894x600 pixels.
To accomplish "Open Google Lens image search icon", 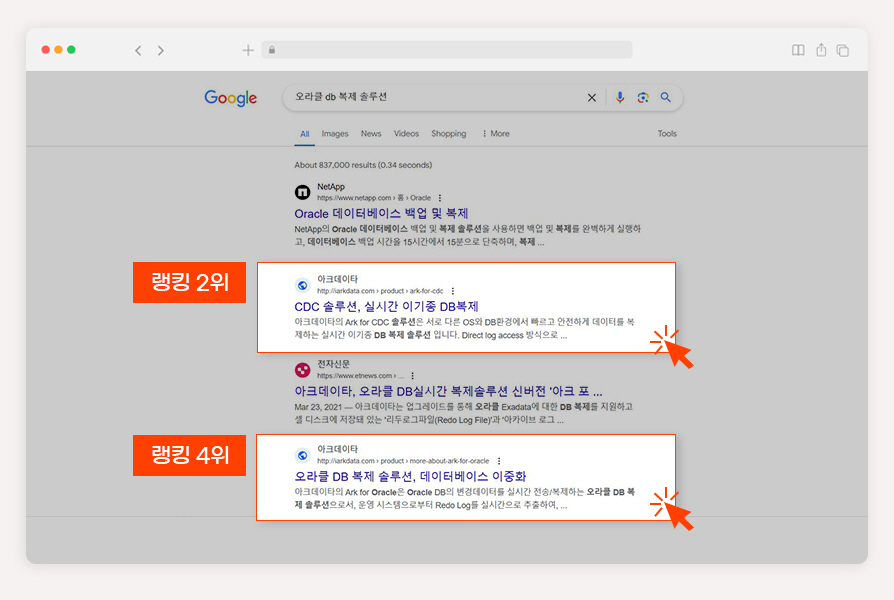I will click(643, 98).
